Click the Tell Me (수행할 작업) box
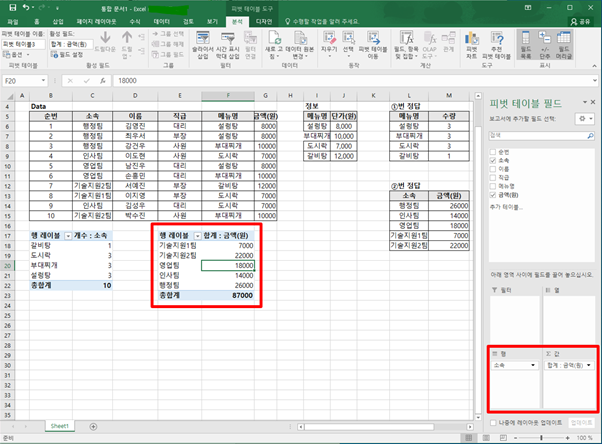 point(322,22)
